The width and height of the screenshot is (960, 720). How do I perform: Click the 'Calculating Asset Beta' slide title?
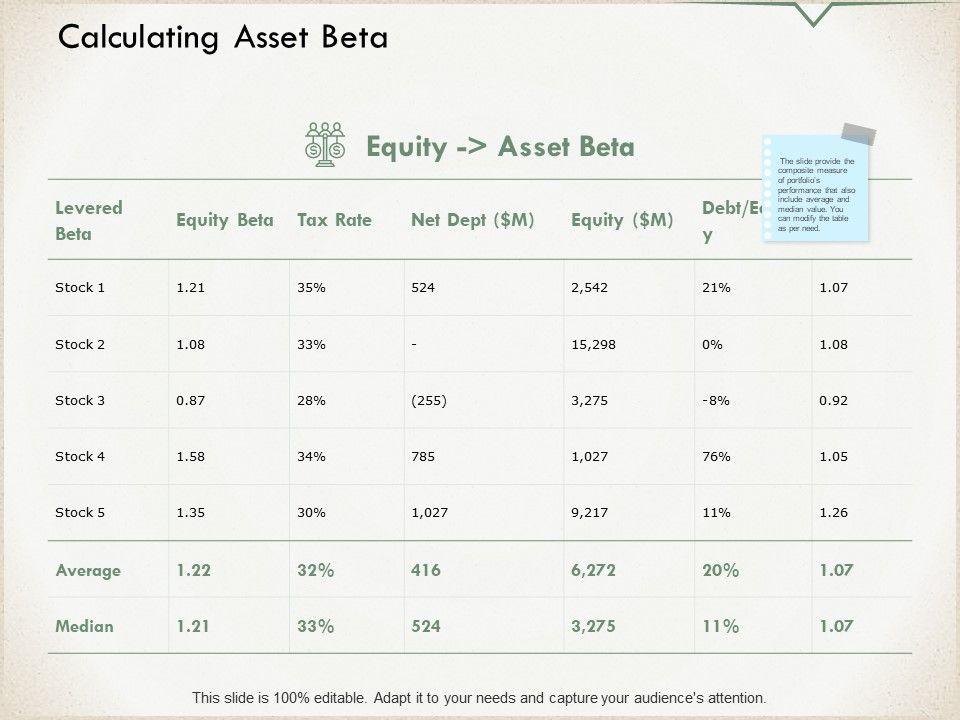click(223, 37)
